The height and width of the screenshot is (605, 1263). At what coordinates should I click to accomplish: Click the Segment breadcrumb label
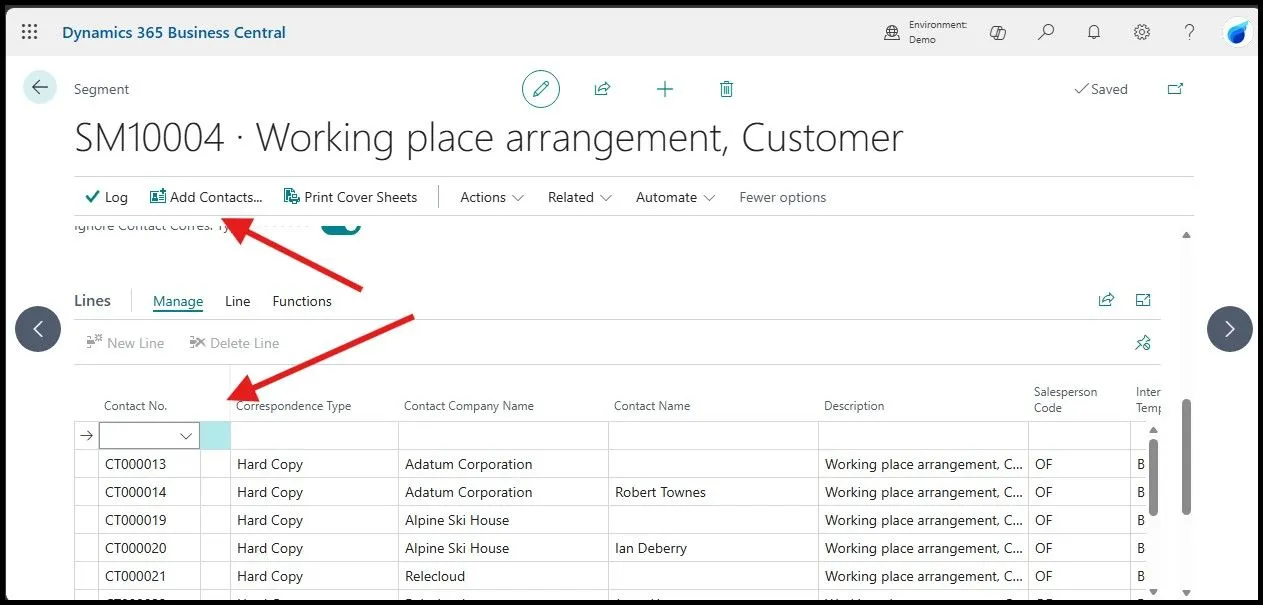point(101,89)
